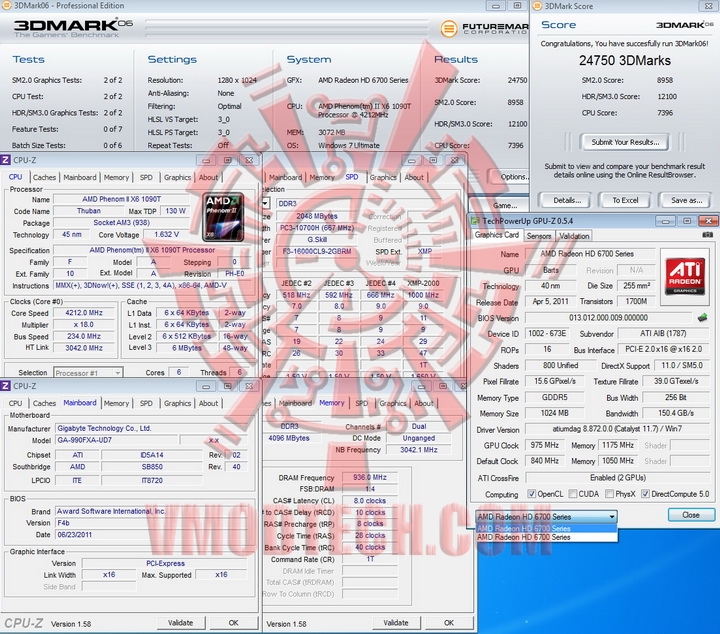Click the NB Frequency 3042.1 MHz value
Screen dimensions: 720x634
(x=418, y=450)
